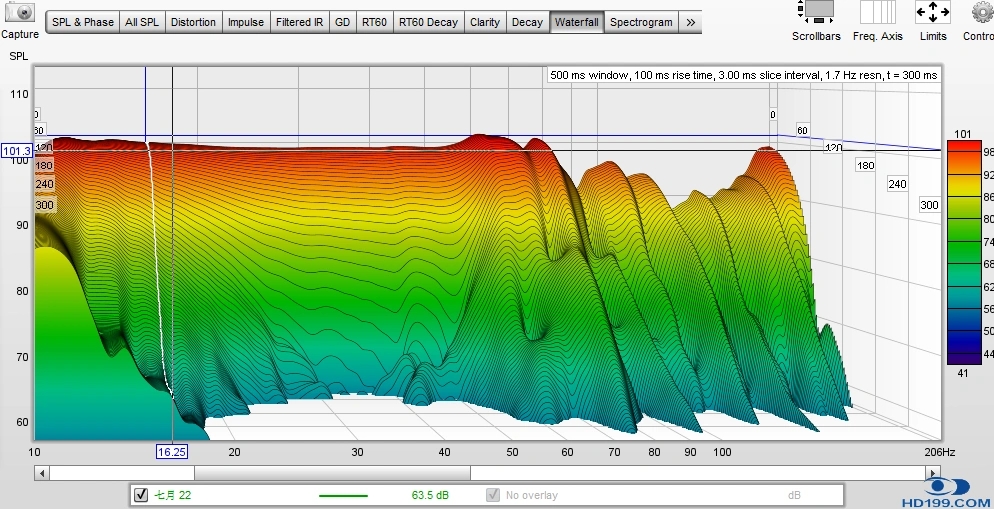Open the Controls gear icon
Image resolution: width=994 pixels, height=509 pixels.
pos(982,12)
